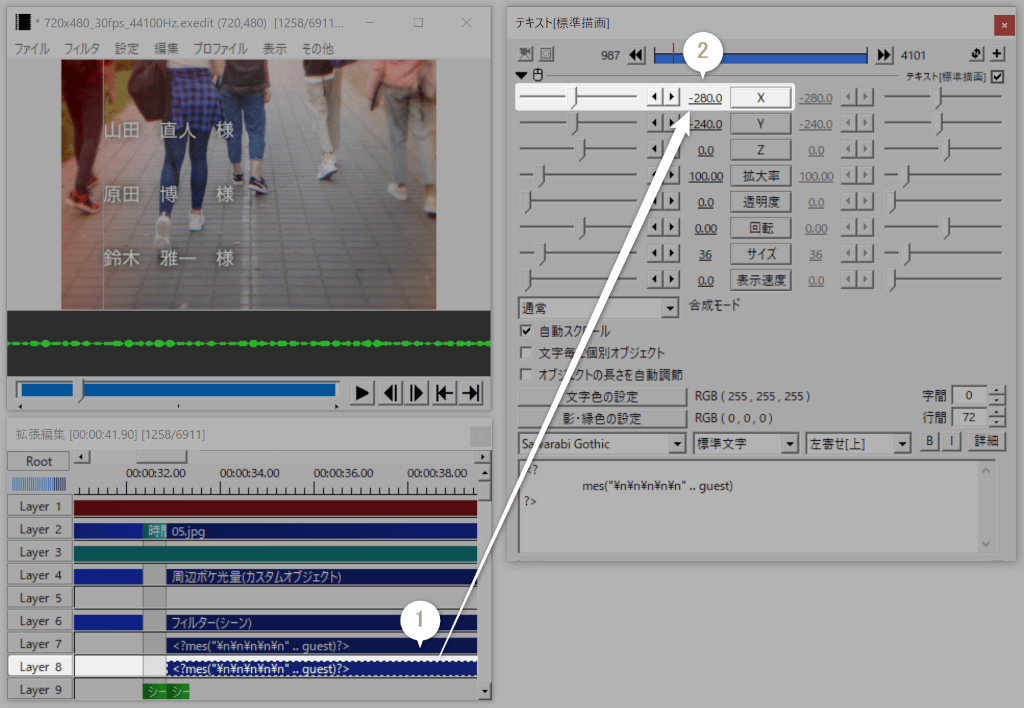
Task: Uncheck the 自動スクロール checkbox
Action: coord(527,331)
